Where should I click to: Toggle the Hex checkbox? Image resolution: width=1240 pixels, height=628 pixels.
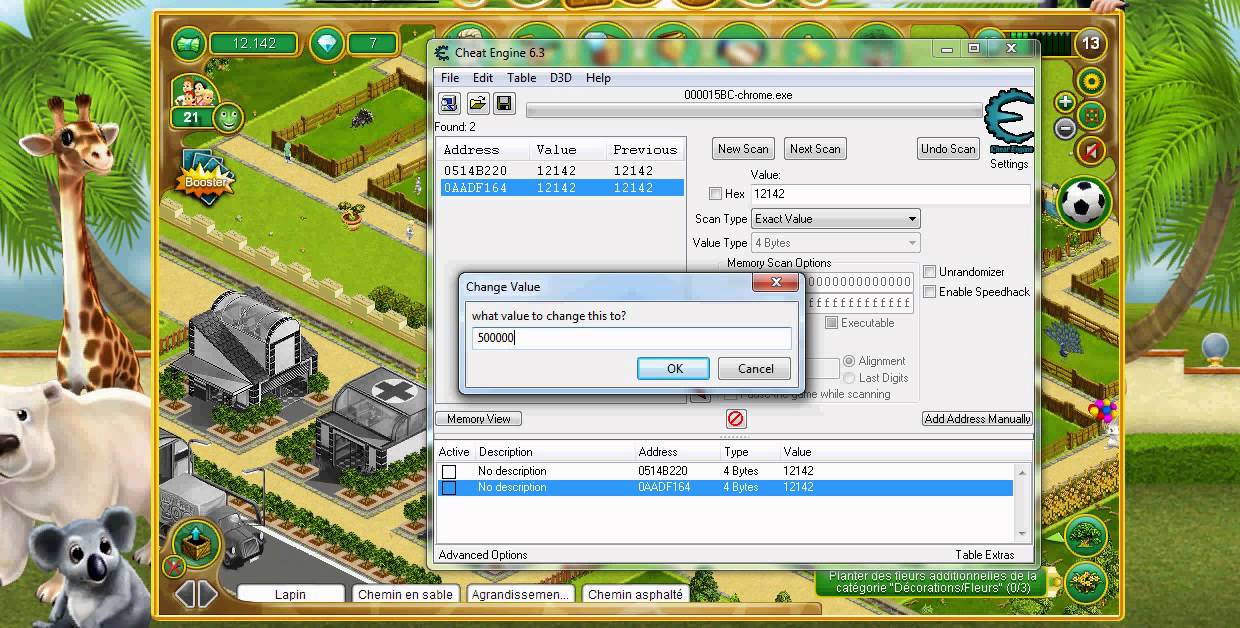pos(715,194)
